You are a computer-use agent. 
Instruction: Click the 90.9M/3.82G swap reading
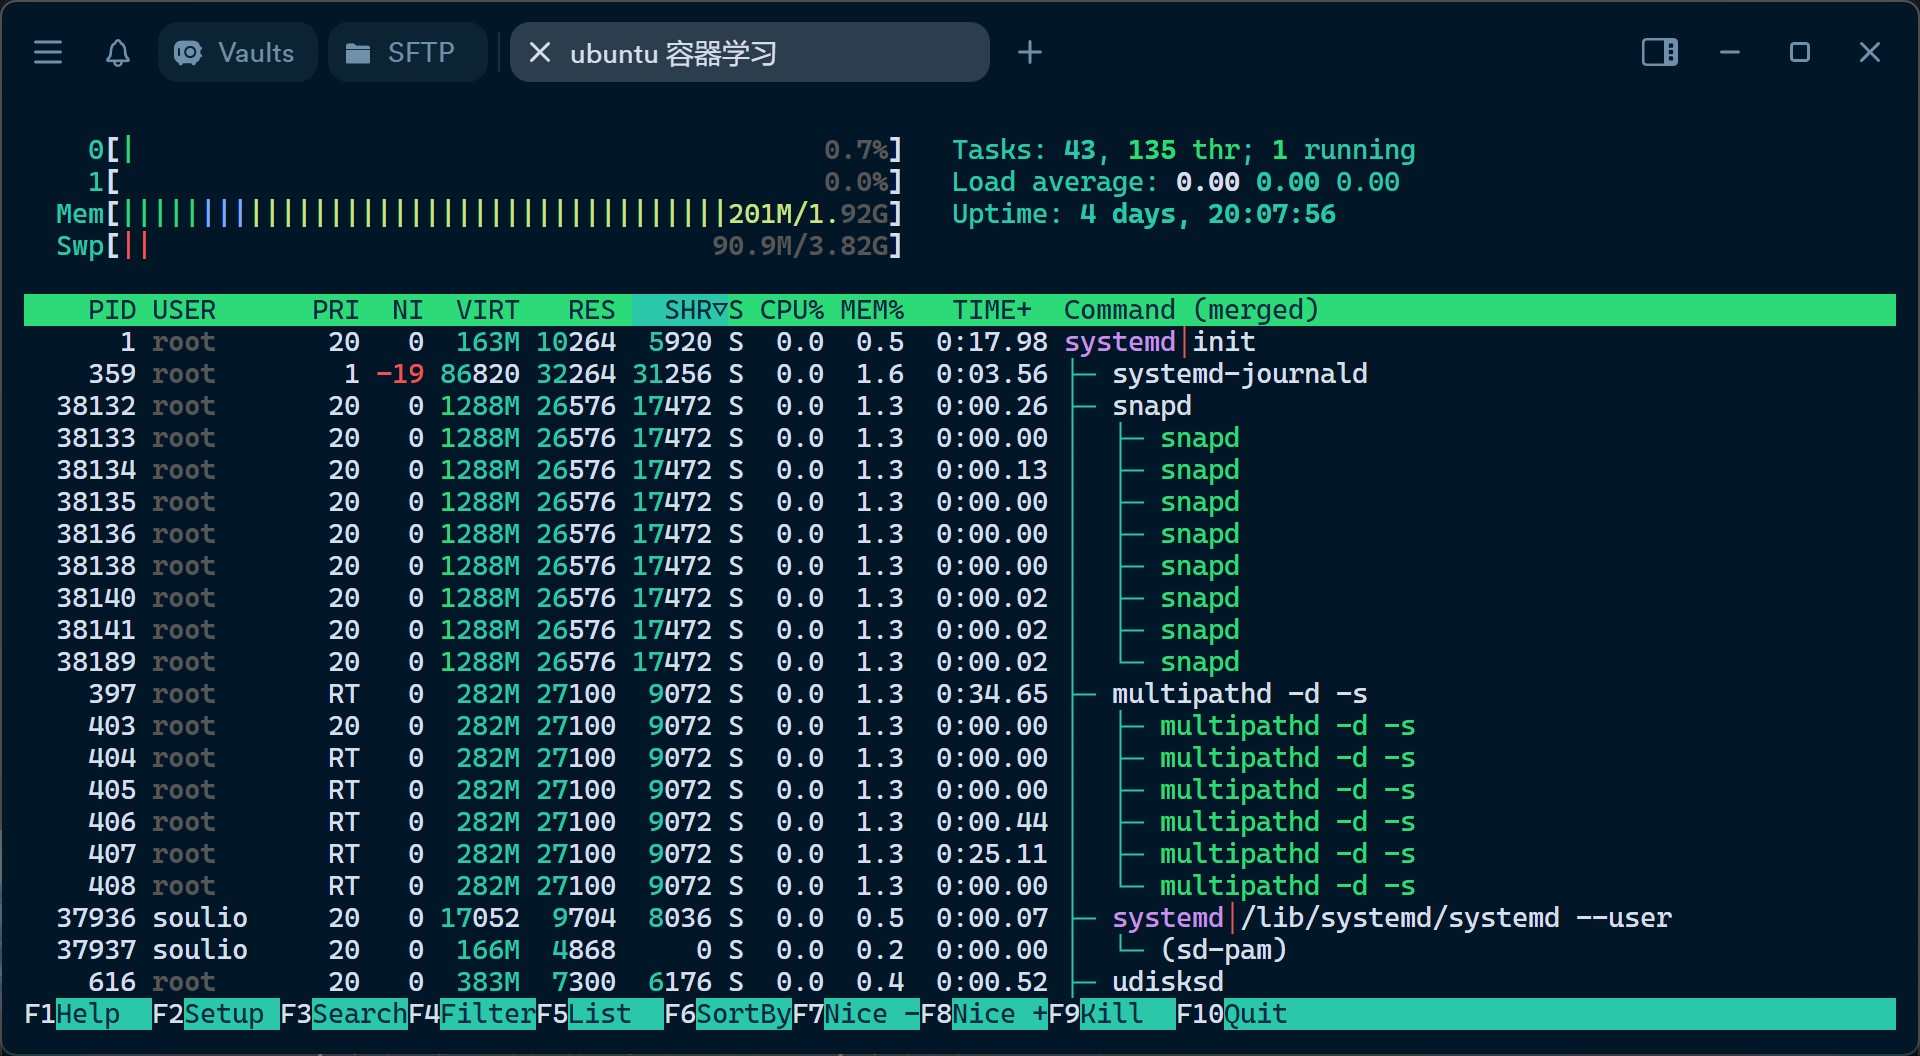[800, 246]
